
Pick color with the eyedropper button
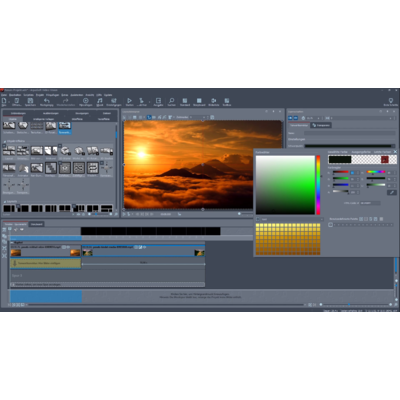coord(392,193)
